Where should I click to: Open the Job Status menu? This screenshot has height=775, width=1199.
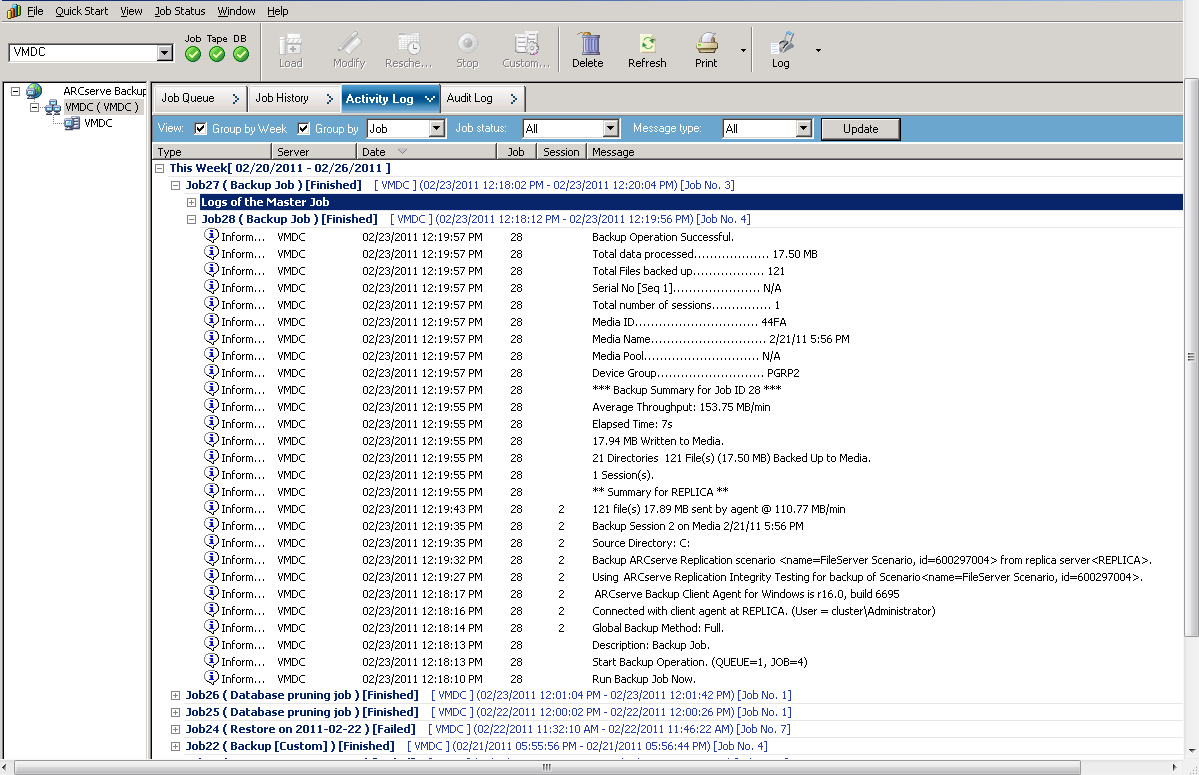180,11
